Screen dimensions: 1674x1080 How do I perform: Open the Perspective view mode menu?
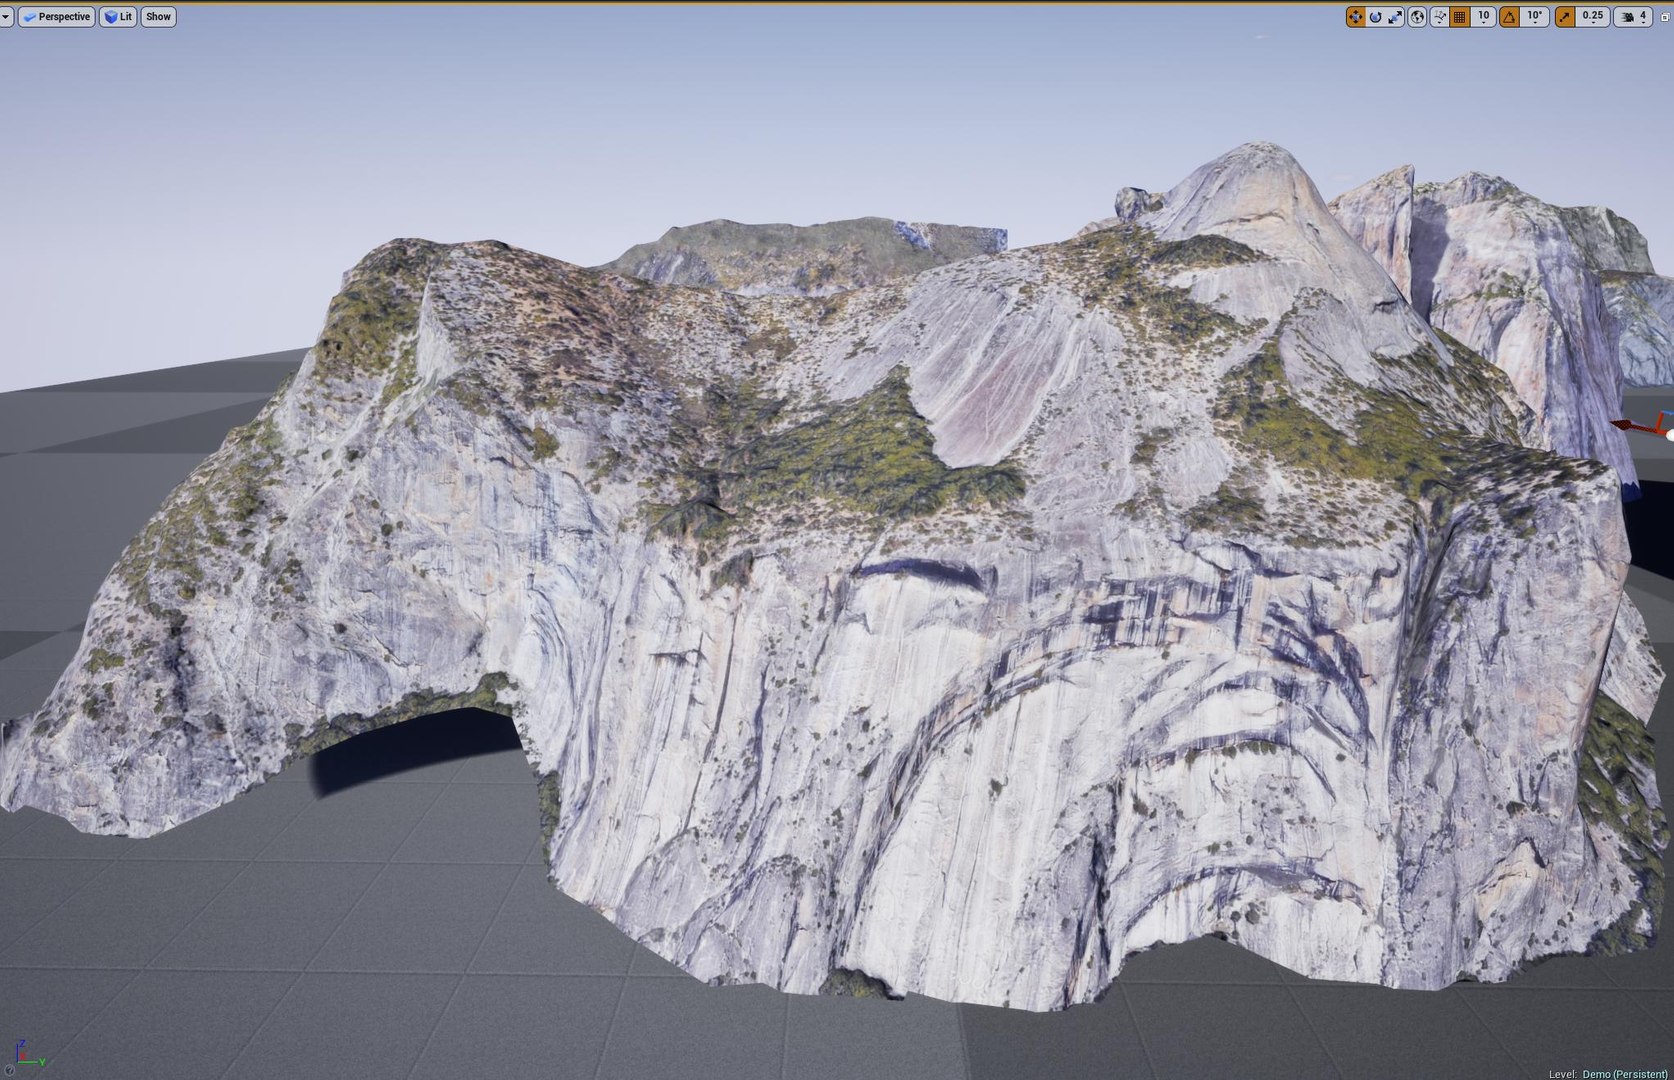pos(57,17)
